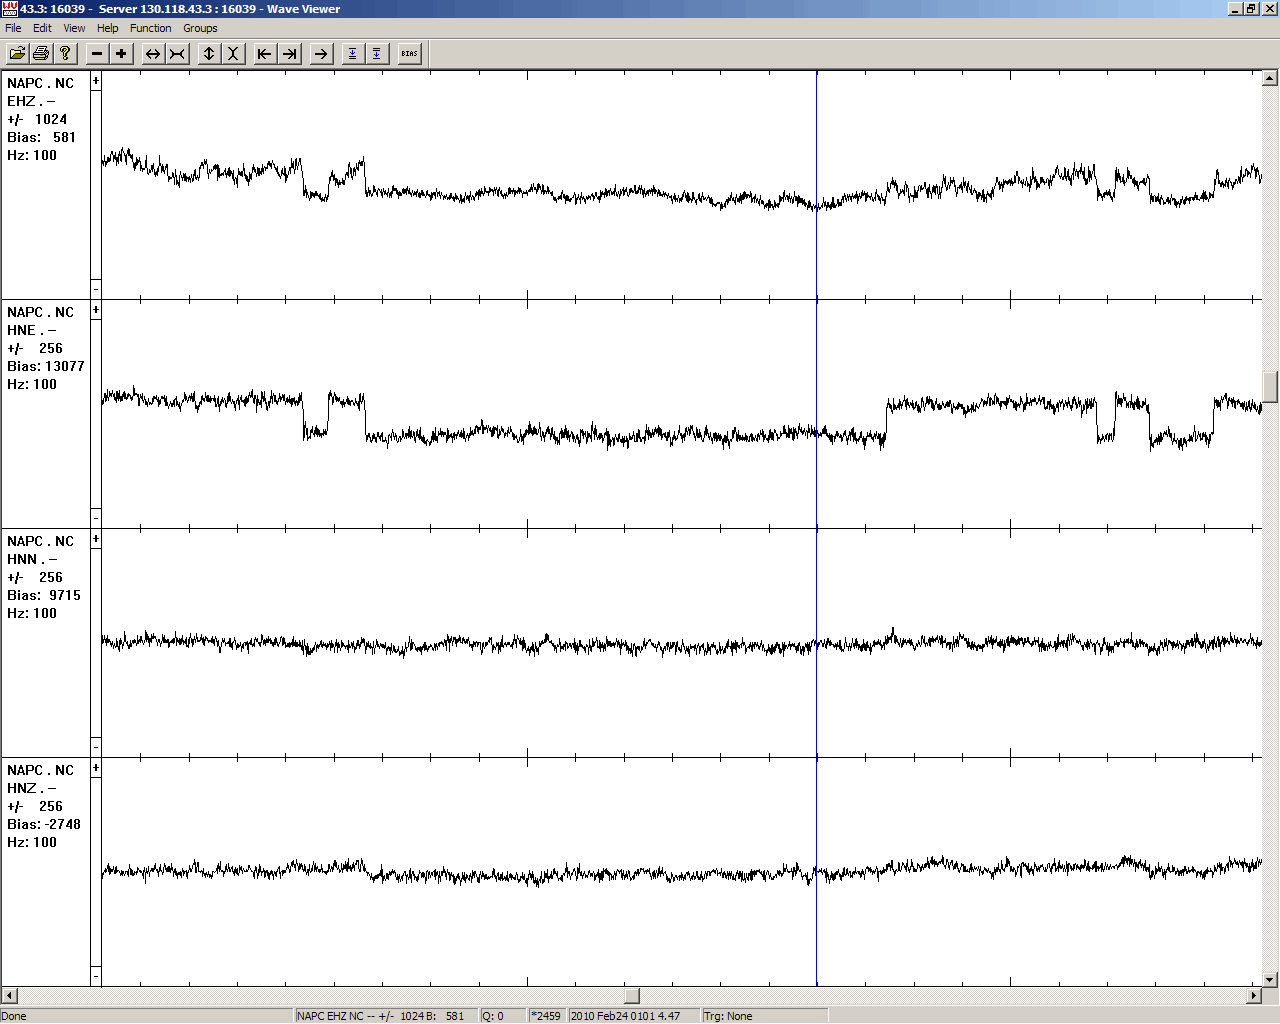Increase HNZ trace scale with plus button
The width and height of the screenshot is (1280, 1024).
pos(96,769)
